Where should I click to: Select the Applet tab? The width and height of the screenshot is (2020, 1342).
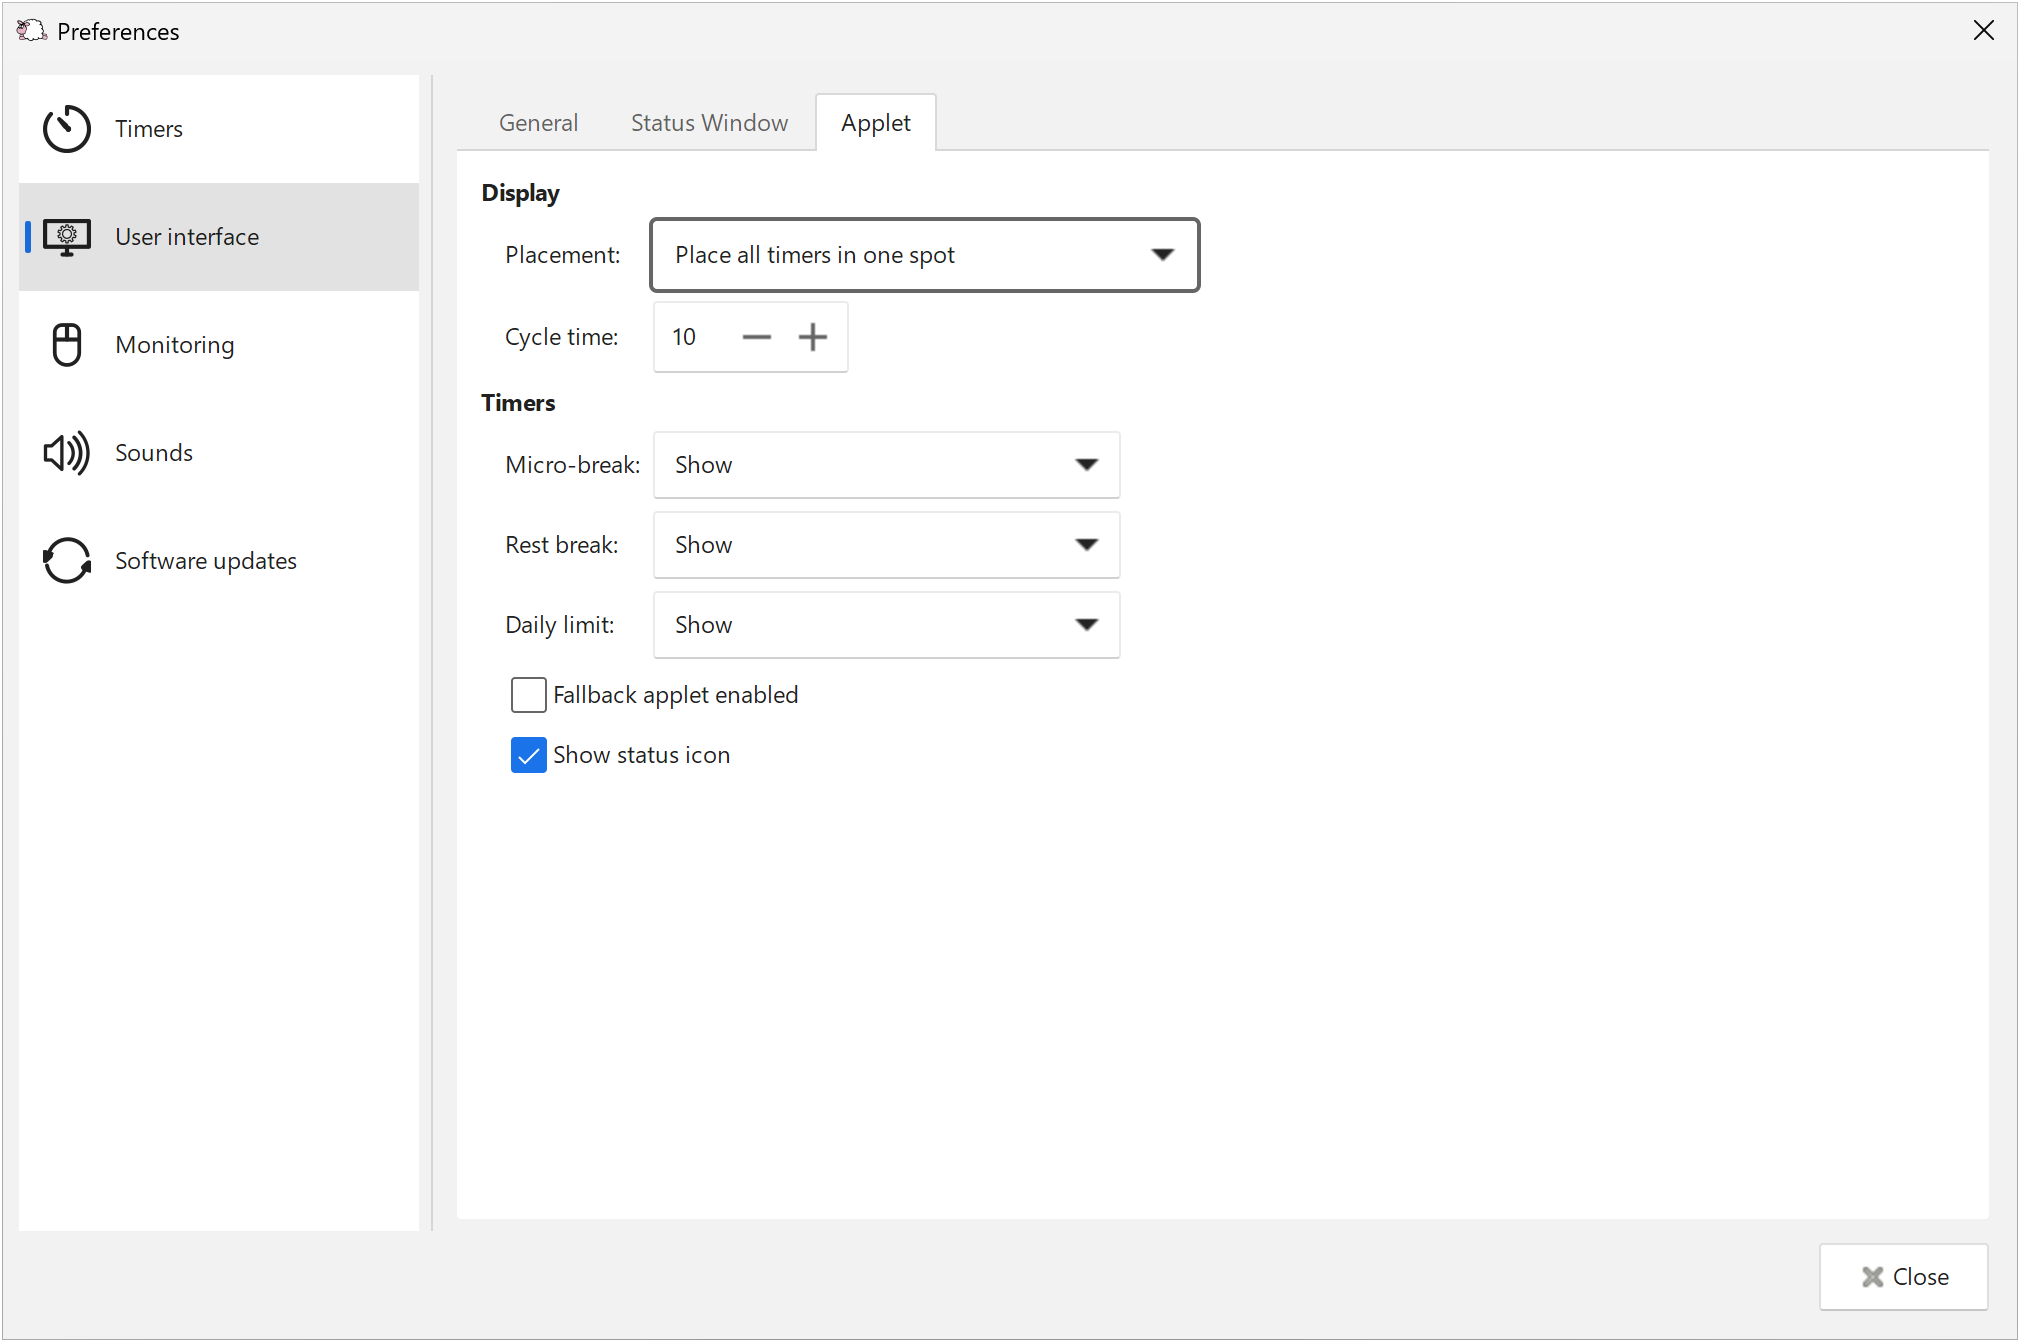(x=876, y=123)
